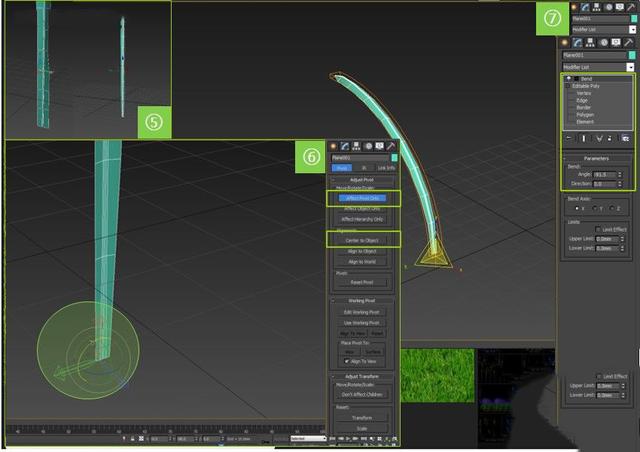Viewport: 640px width, 452px height.
Task: Select X Bend Axis radio button
Action: 577,208
